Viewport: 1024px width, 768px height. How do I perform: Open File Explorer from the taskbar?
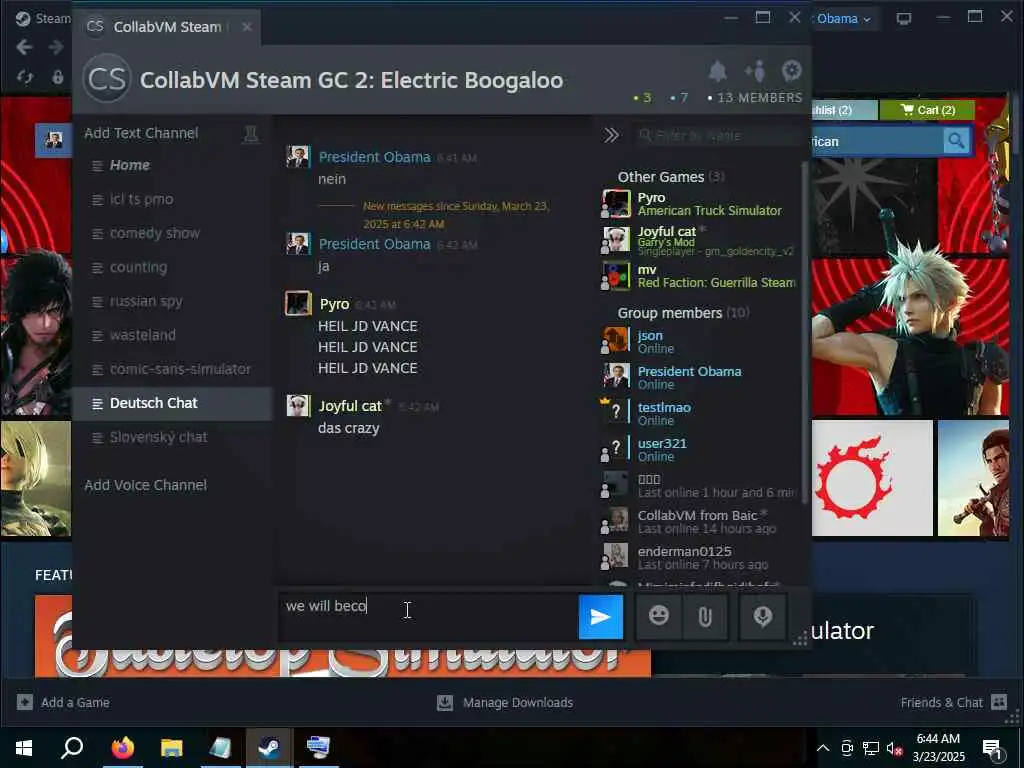(172, 748)
